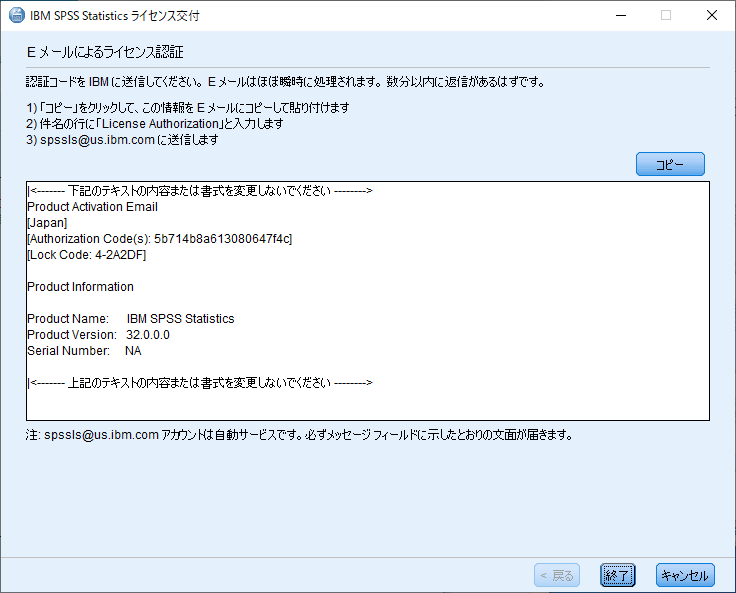The image size is (736, 593).
Task: Click the window title IBM SPSS Statistics ライセンス交付
Action: [x=115, y=15]
